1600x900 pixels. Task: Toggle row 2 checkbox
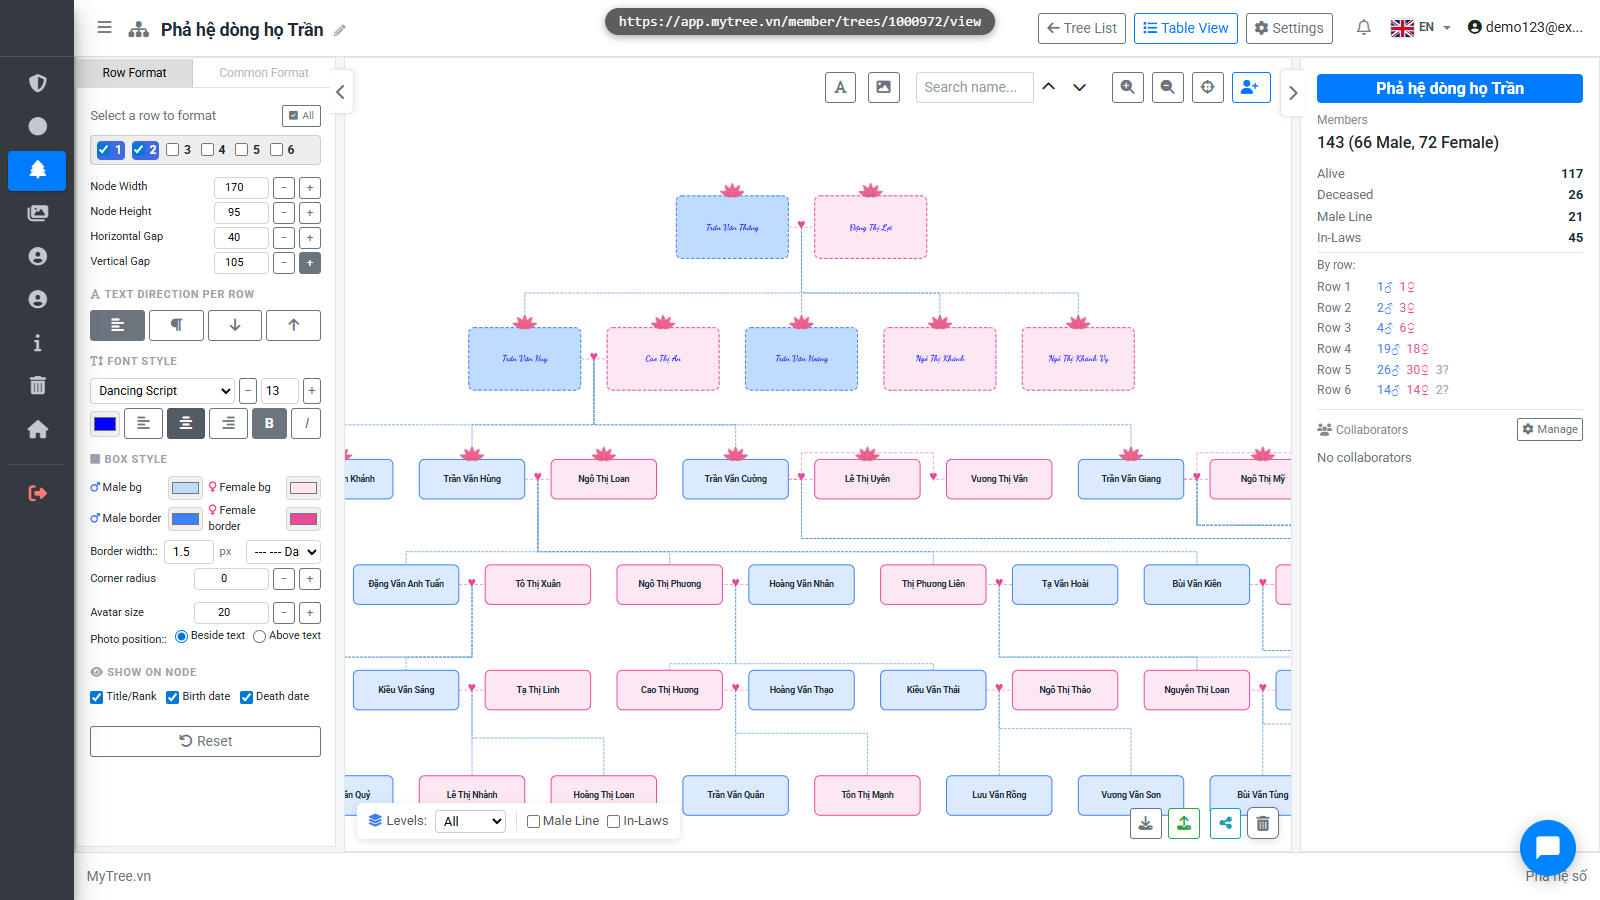139,150
